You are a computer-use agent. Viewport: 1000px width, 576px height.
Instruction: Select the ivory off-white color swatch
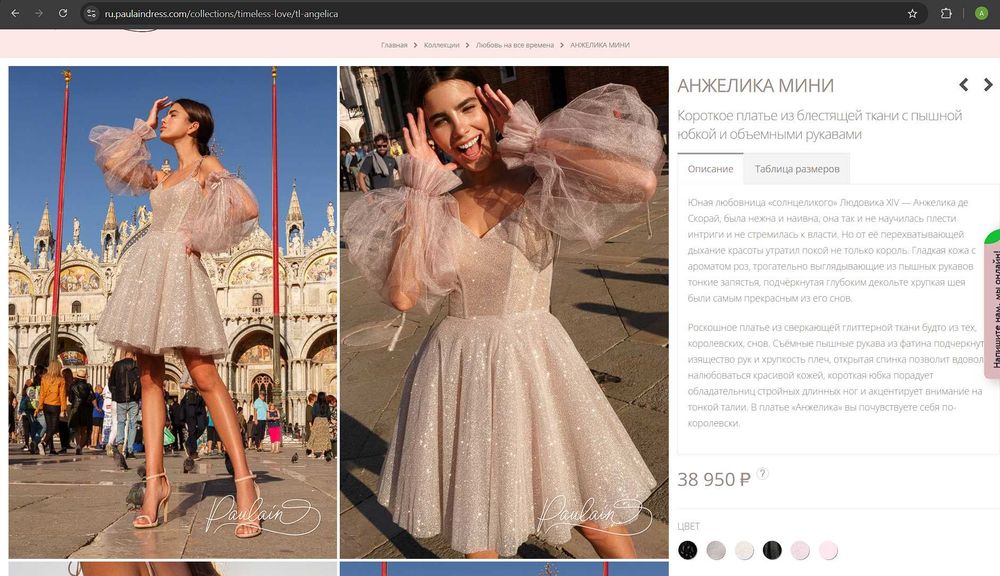coord(744,550)
